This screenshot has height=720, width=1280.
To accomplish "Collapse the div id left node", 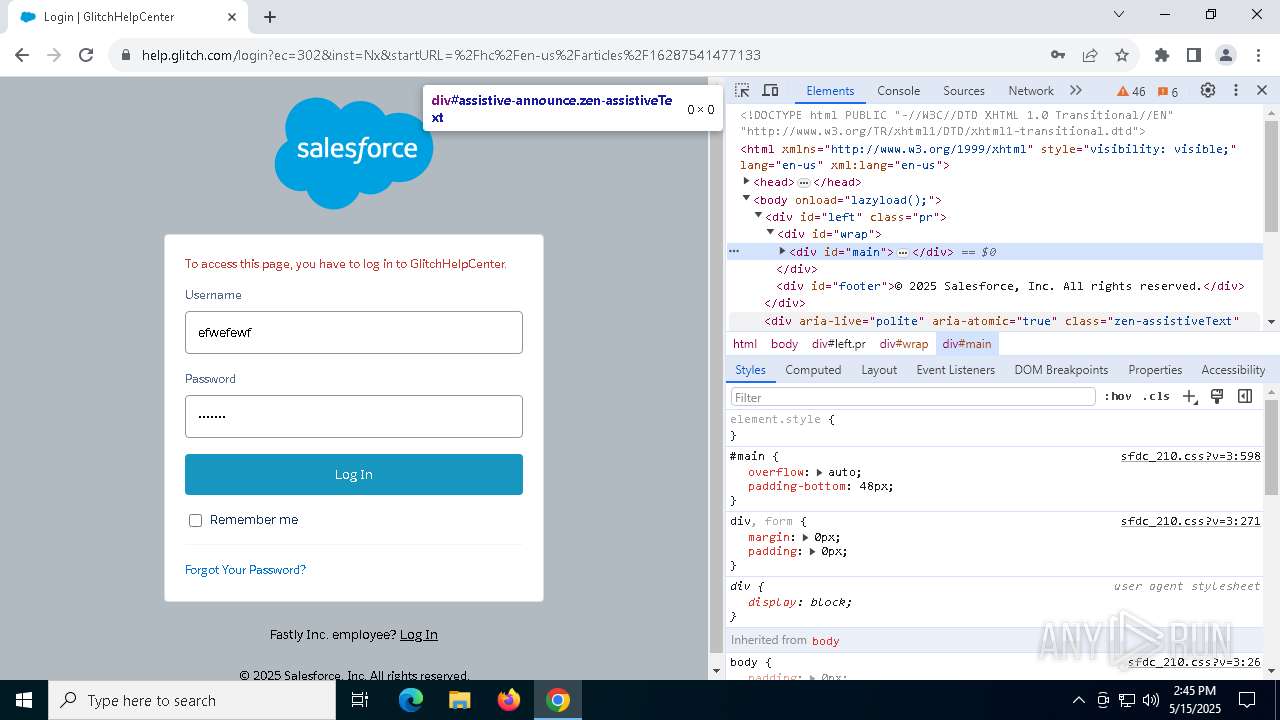I will pyautogui.click(x=758, y=216).
